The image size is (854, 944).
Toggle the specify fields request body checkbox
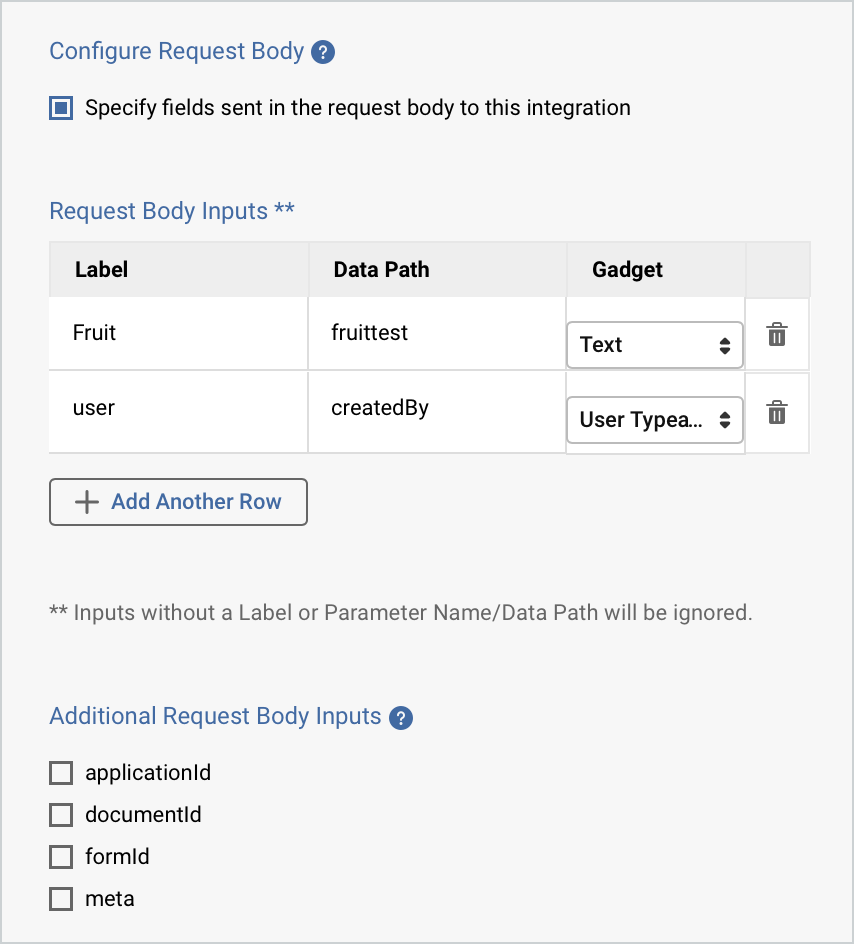(60, 107)
